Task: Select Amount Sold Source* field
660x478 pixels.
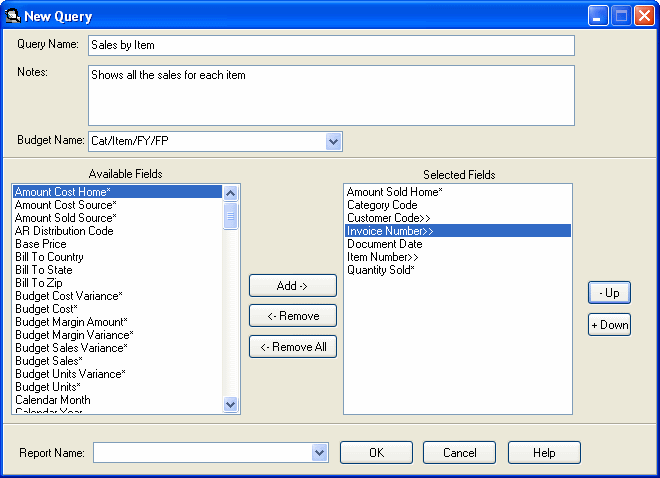Action: coord(117,218)
